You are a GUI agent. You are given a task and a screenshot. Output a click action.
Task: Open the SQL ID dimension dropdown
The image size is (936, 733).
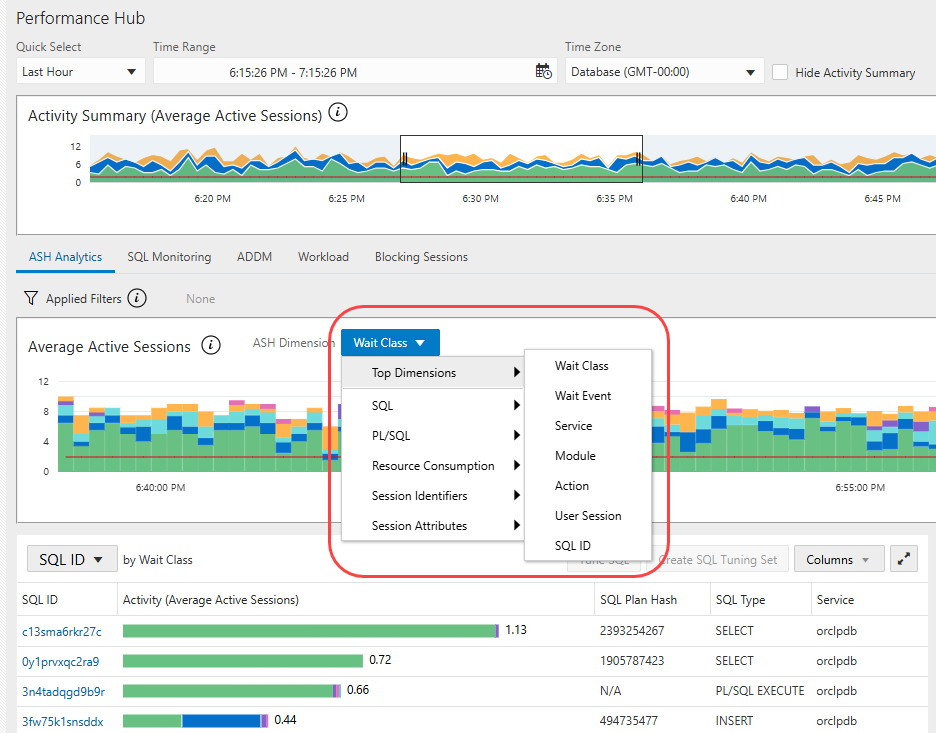click(x=70, y=560)
